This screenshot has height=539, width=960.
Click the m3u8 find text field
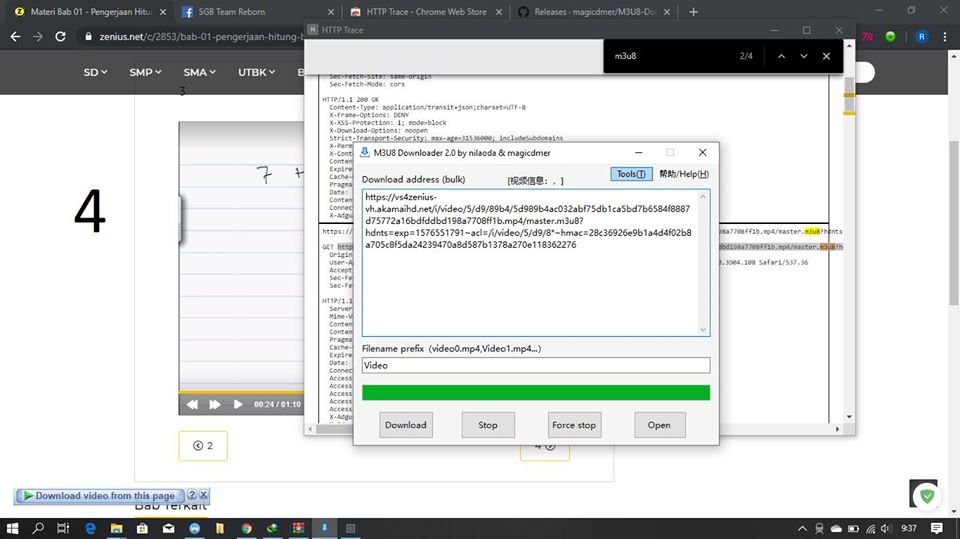(670, 56)
